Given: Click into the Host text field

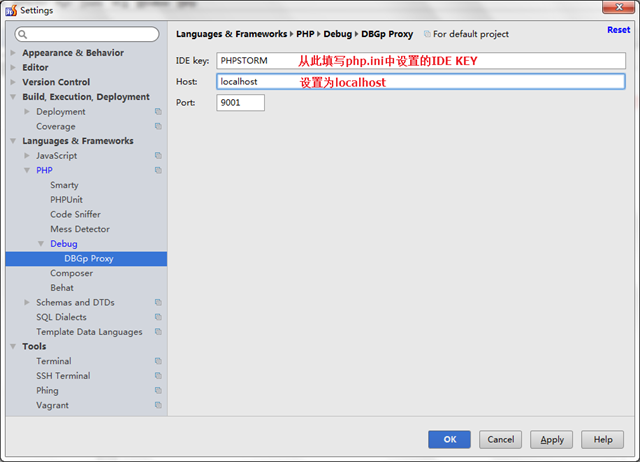Looking at the screenshot, I should [x=421, y=81].
